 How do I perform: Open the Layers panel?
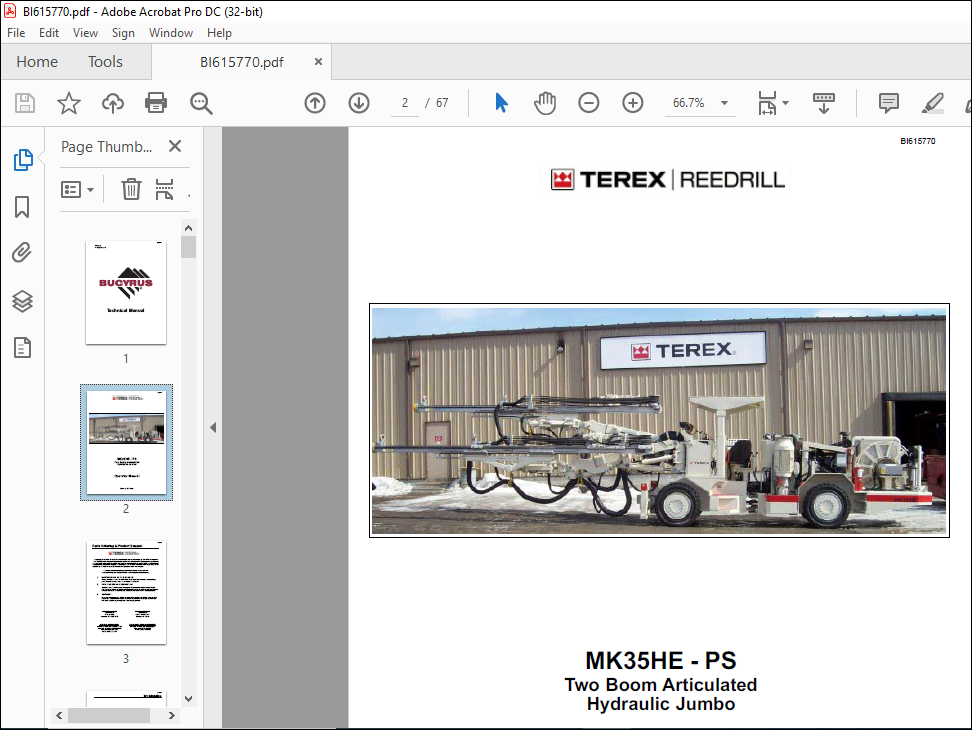tap(22, 301)
